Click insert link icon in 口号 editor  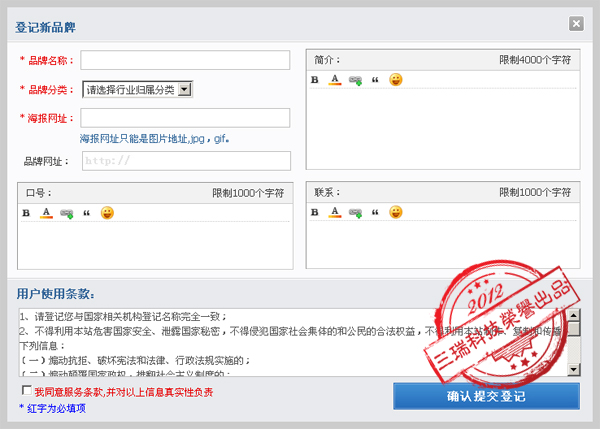tap(67, 213)
